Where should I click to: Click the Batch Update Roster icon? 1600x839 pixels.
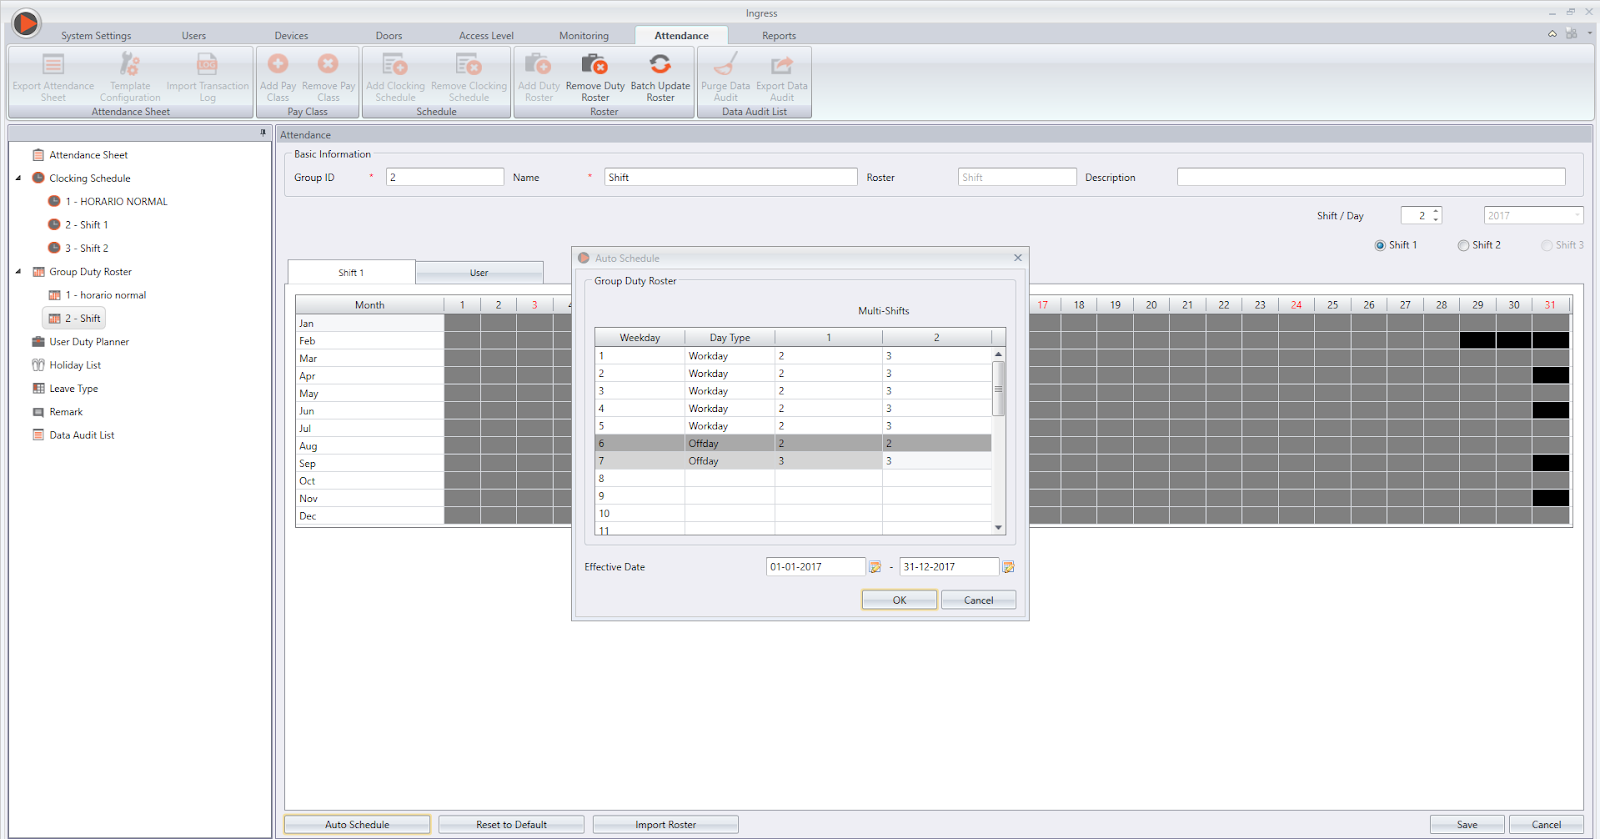click(660, 66)
